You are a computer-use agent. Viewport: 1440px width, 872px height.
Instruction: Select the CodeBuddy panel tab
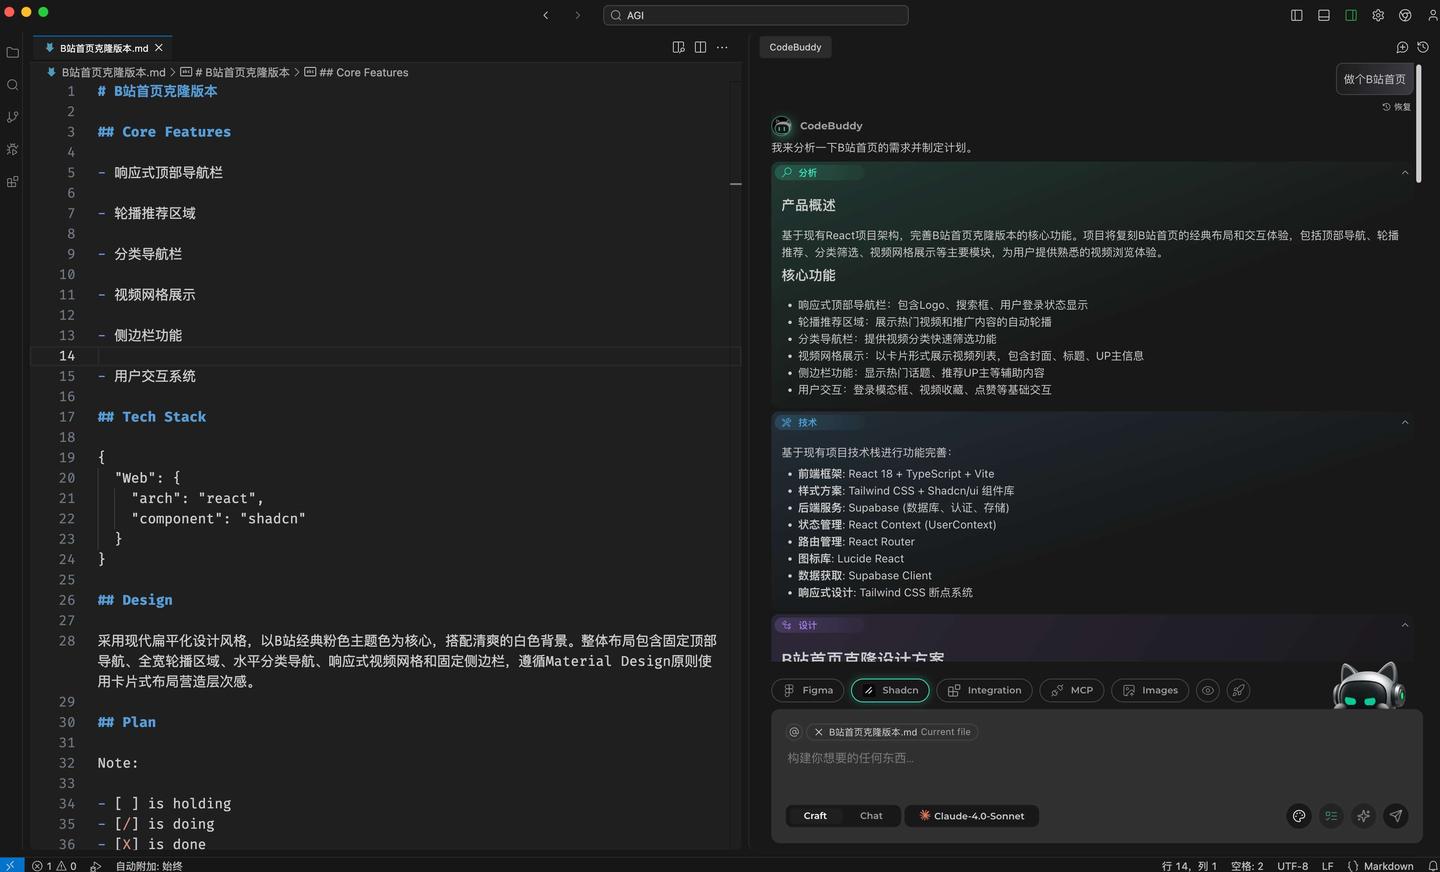(795, 47)
